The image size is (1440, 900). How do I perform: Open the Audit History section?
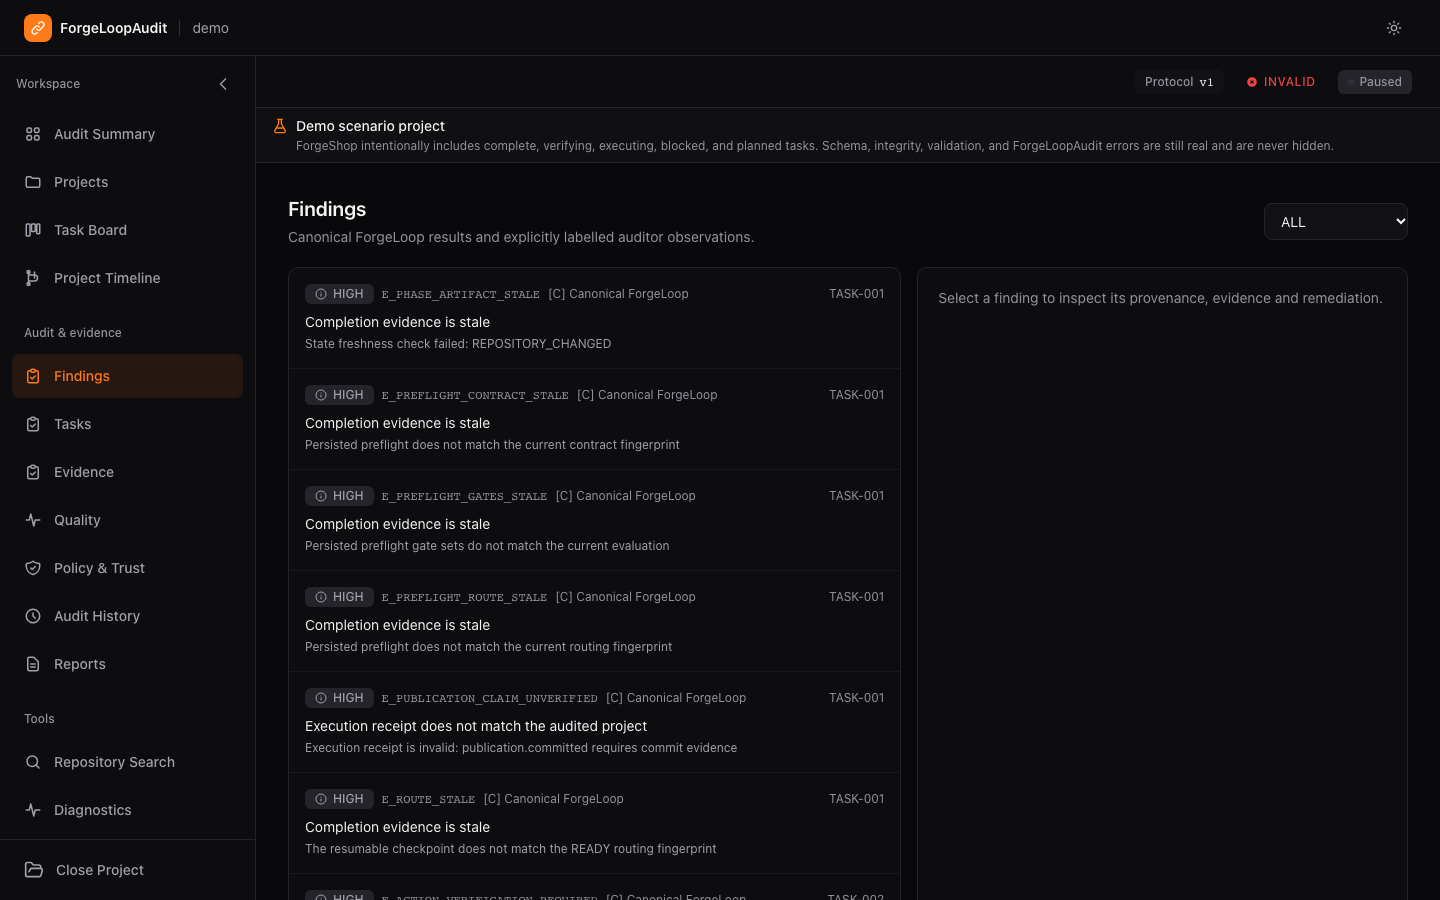[127, 616]
